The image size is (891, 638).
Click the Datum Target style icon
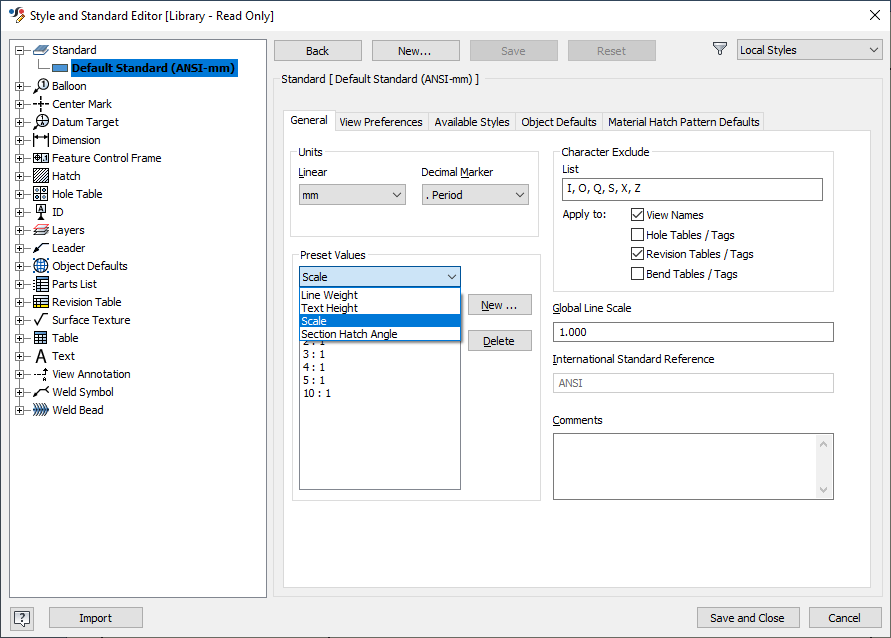point(41,122)
